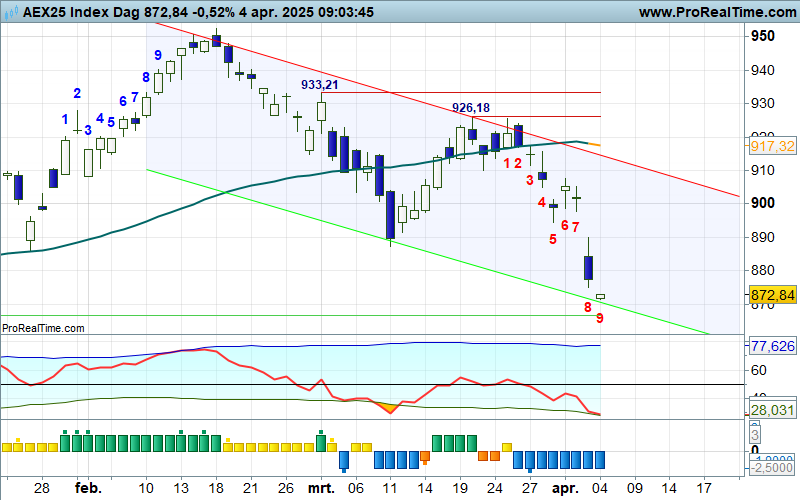Click the yellow 872,84 current price label
This screenshot has width=800, height=500.
(771, 295)
